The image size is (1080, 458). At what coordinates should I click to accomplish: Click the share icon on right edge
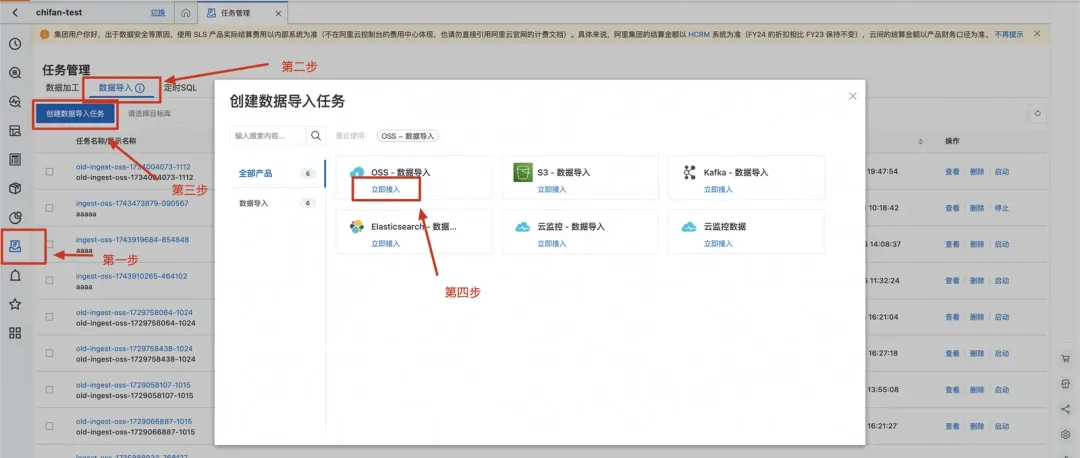pyautogui.click(x=1066, y=409)
